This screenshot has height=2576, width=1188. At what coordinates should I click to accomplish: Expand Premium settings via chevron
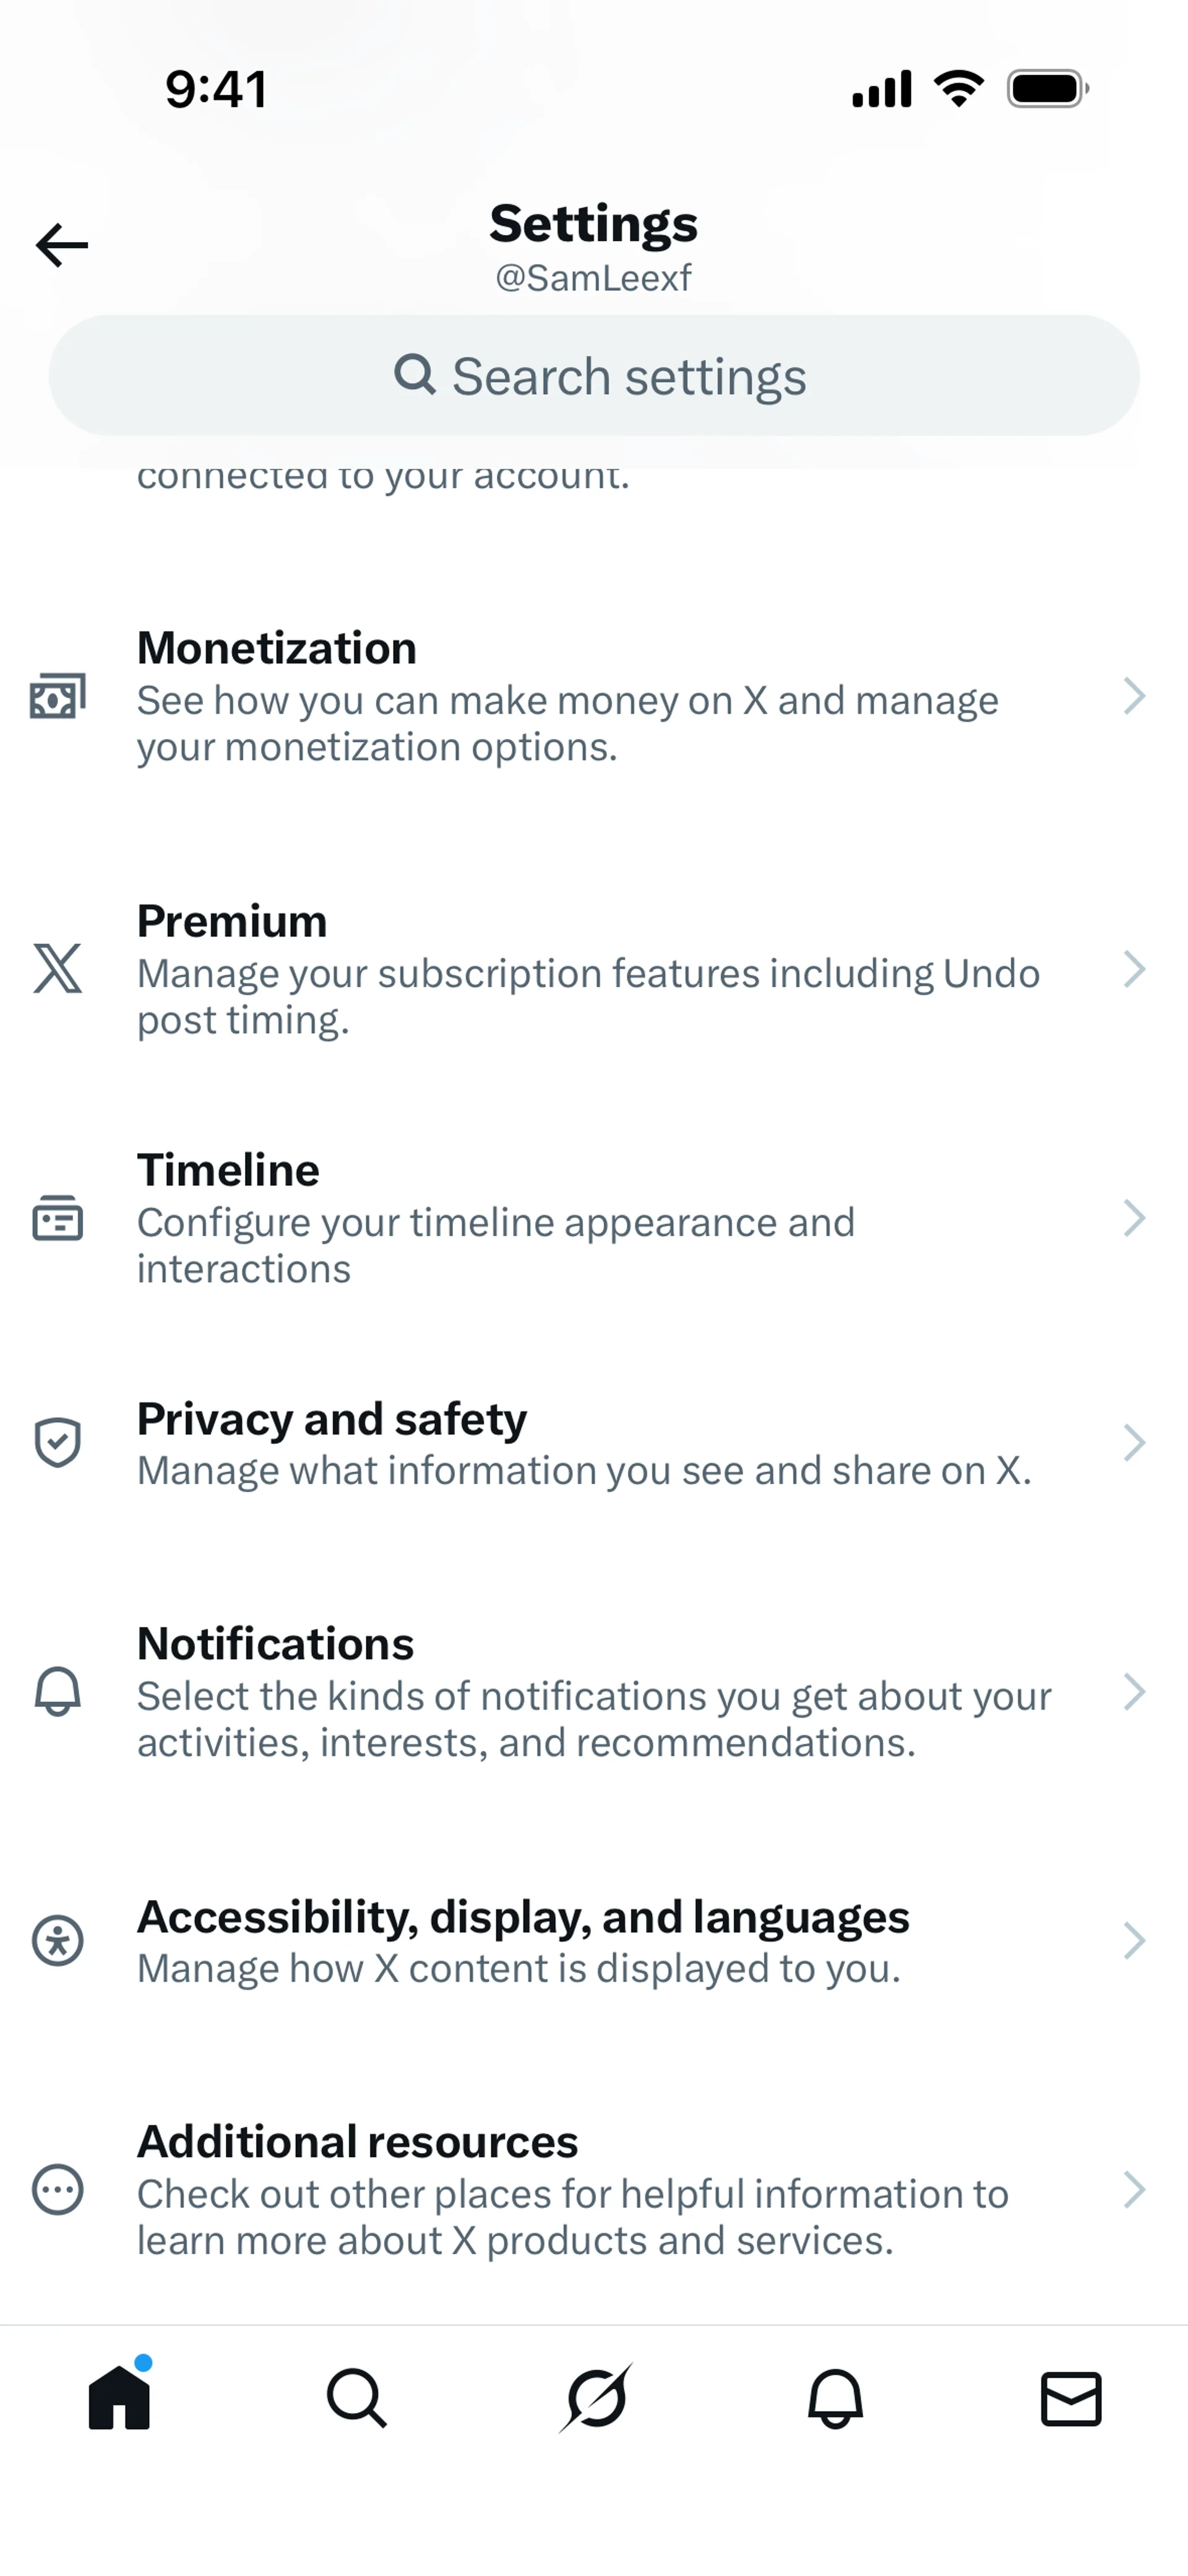(1133, 969)
